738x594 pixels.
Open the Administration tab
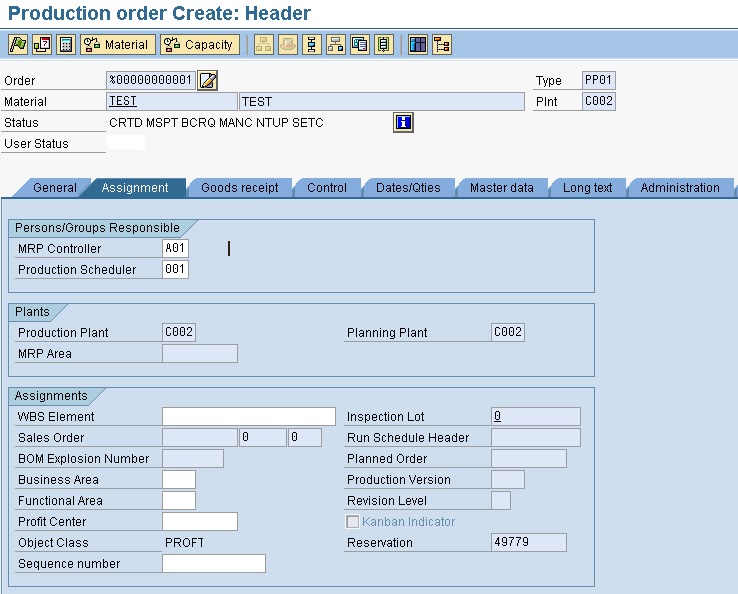pos(680,188)
